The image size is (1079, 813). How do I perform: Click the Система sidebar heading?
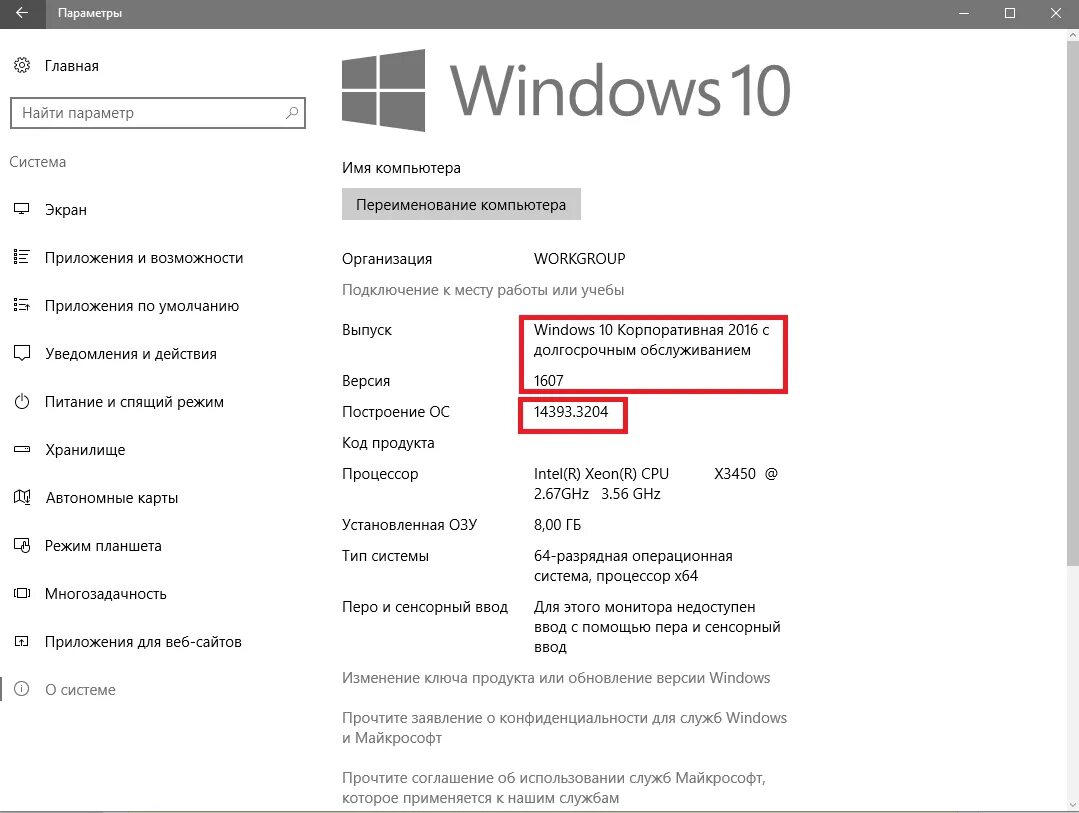pyautogui.click(x=38, y=162)
